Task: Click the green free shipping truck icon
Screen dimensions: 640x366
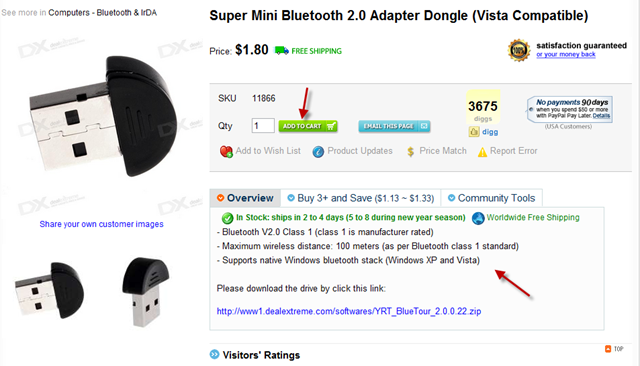Action: tap(281, 51)
